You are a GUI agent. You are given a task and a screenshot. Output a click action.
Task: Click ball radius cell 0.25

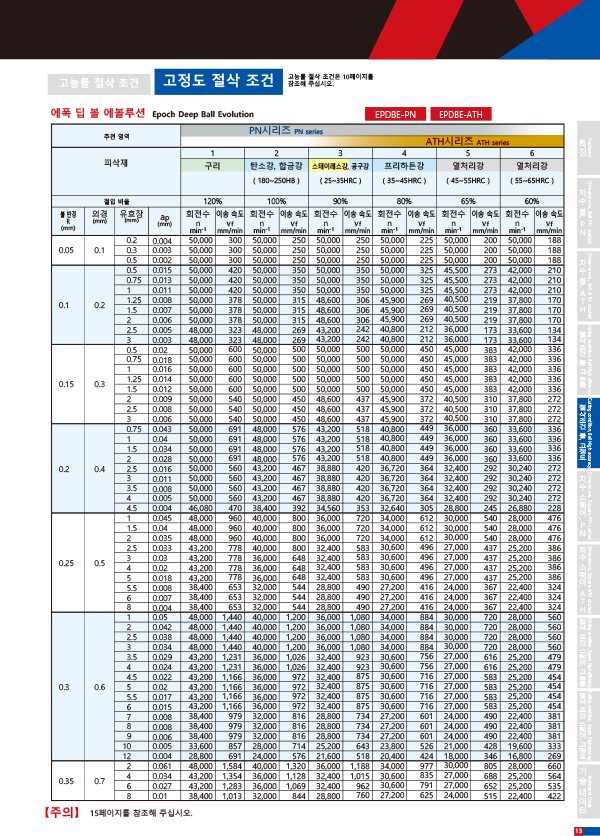pyautogui.click(x=66, y=563)
